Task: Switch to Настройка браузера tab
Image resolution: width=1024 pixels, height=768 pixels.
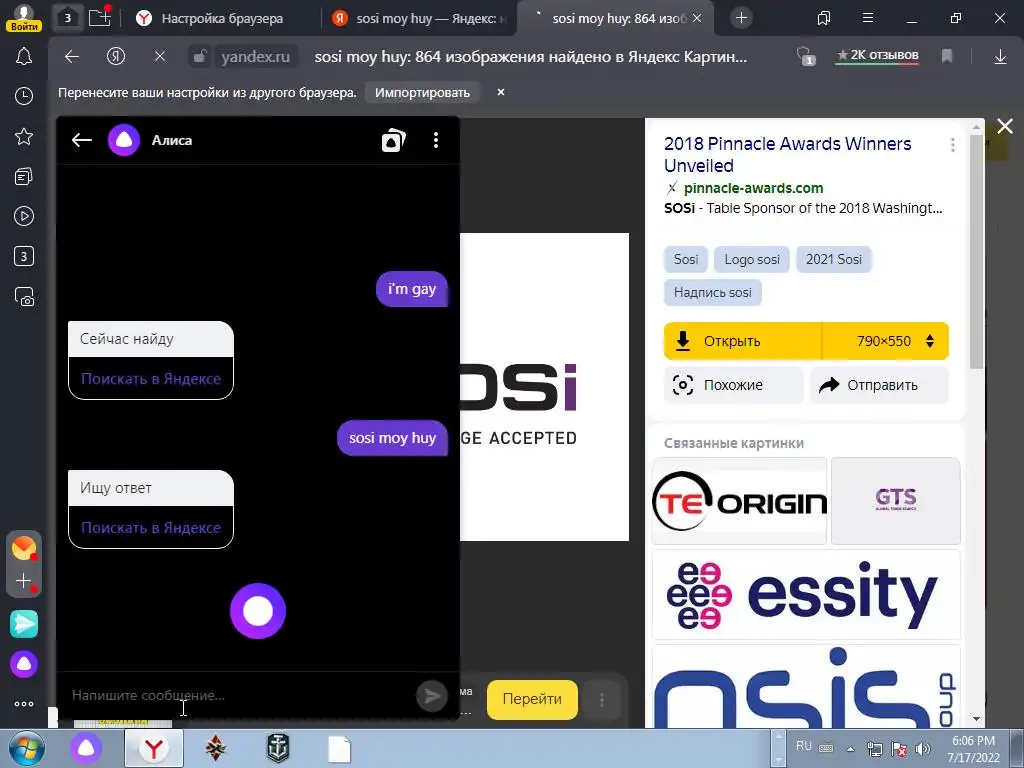Action: (x=222, y=18)
